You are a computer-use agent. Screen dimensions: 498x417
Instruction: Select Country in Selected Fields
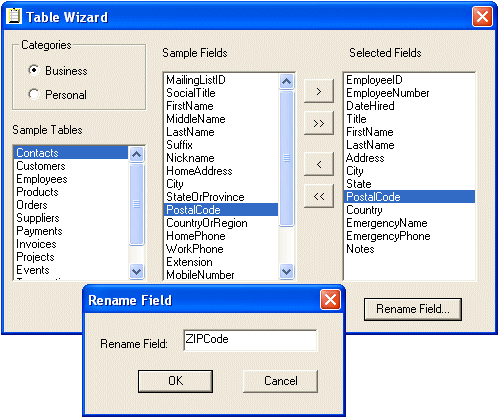[410, 210]
